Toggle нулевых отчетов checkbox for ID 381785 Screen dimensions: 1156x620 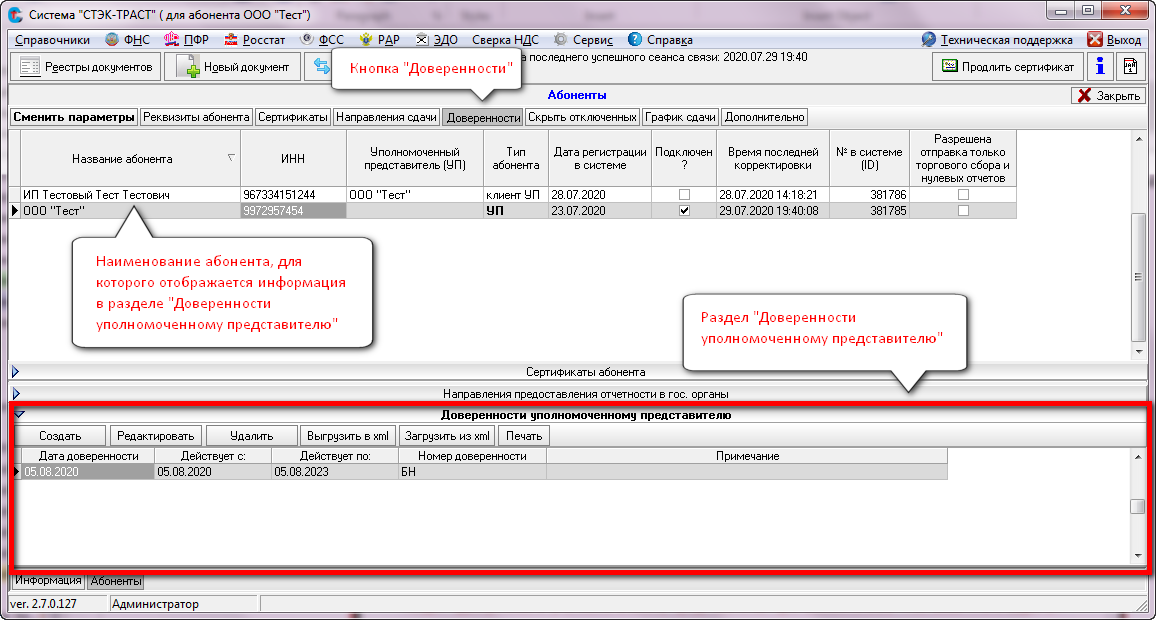963,211
